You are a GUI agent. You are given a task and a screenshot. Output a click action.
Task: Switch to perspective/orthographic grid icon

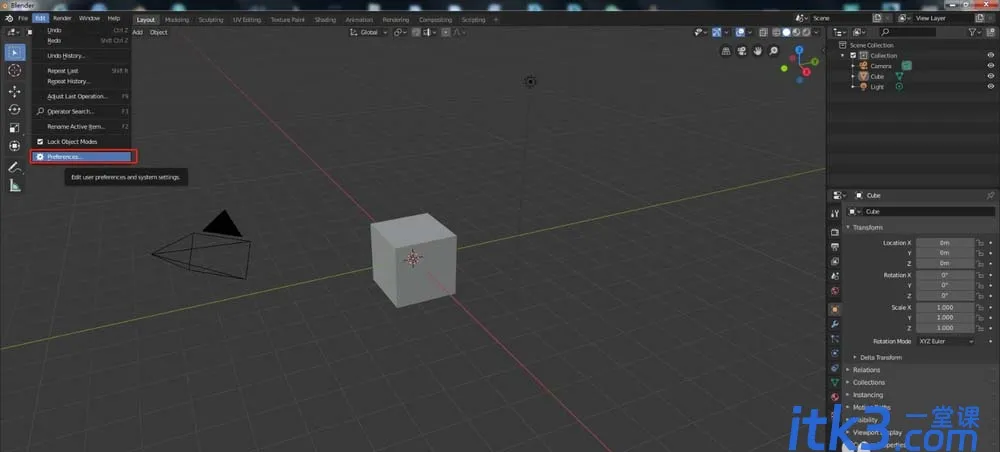point(726,51)
